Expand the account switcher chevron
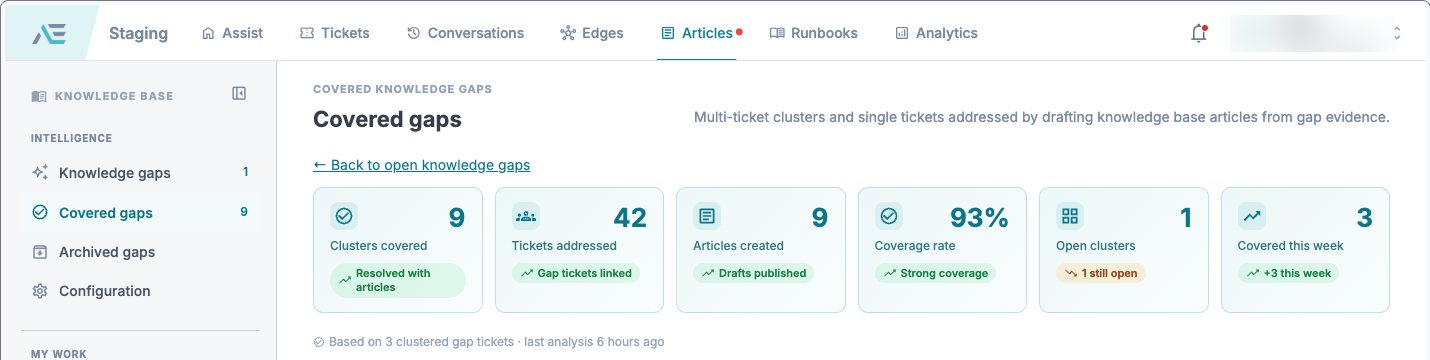Image resolution: width=1430 pixels, height=360 pixels. click(x=1397, y=33)
